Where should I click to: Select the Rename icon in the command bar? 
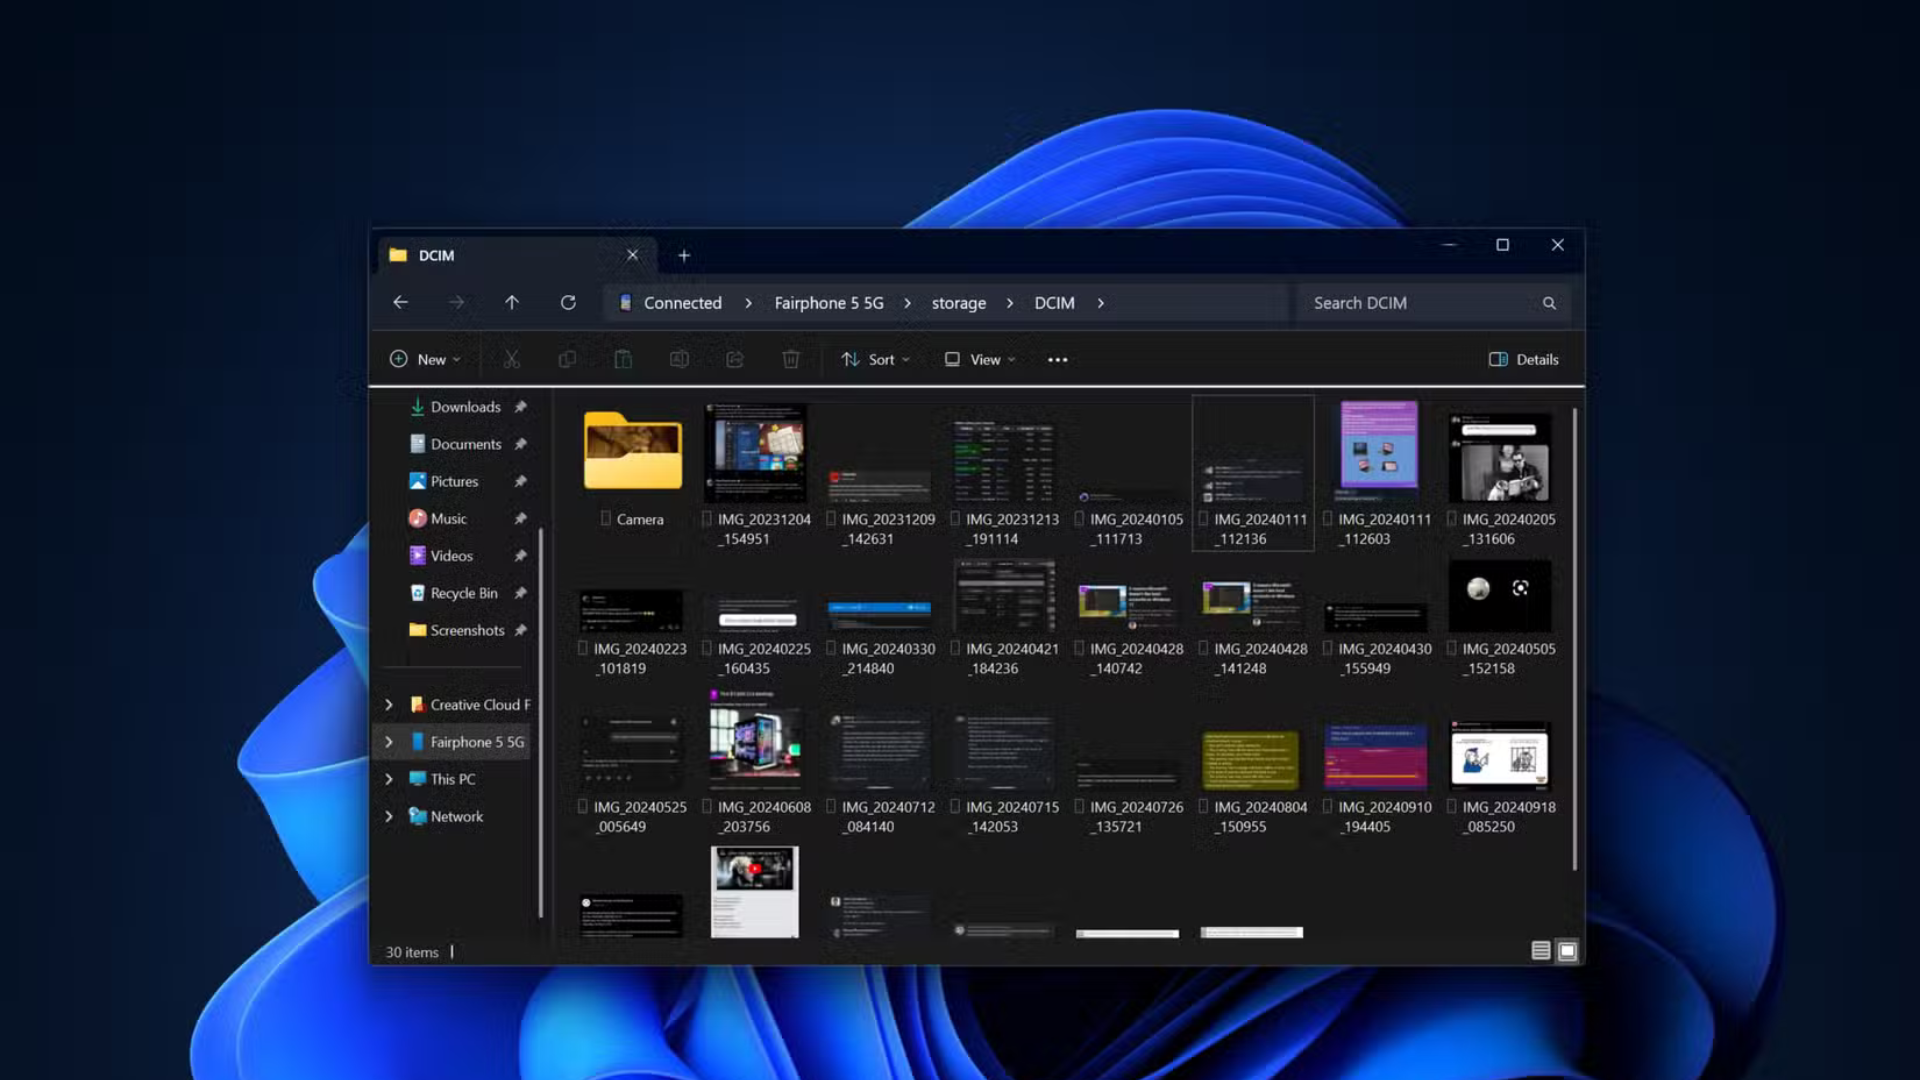[680, 359]
